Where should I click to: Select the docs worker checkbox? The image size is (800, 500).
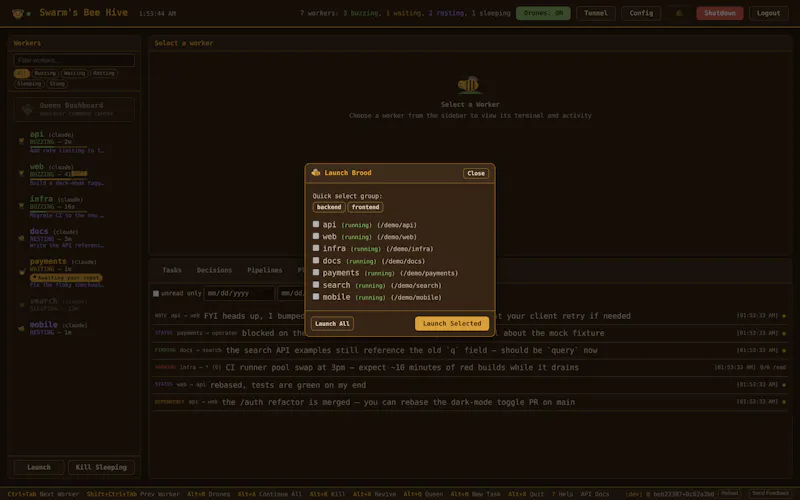point(316,260)
